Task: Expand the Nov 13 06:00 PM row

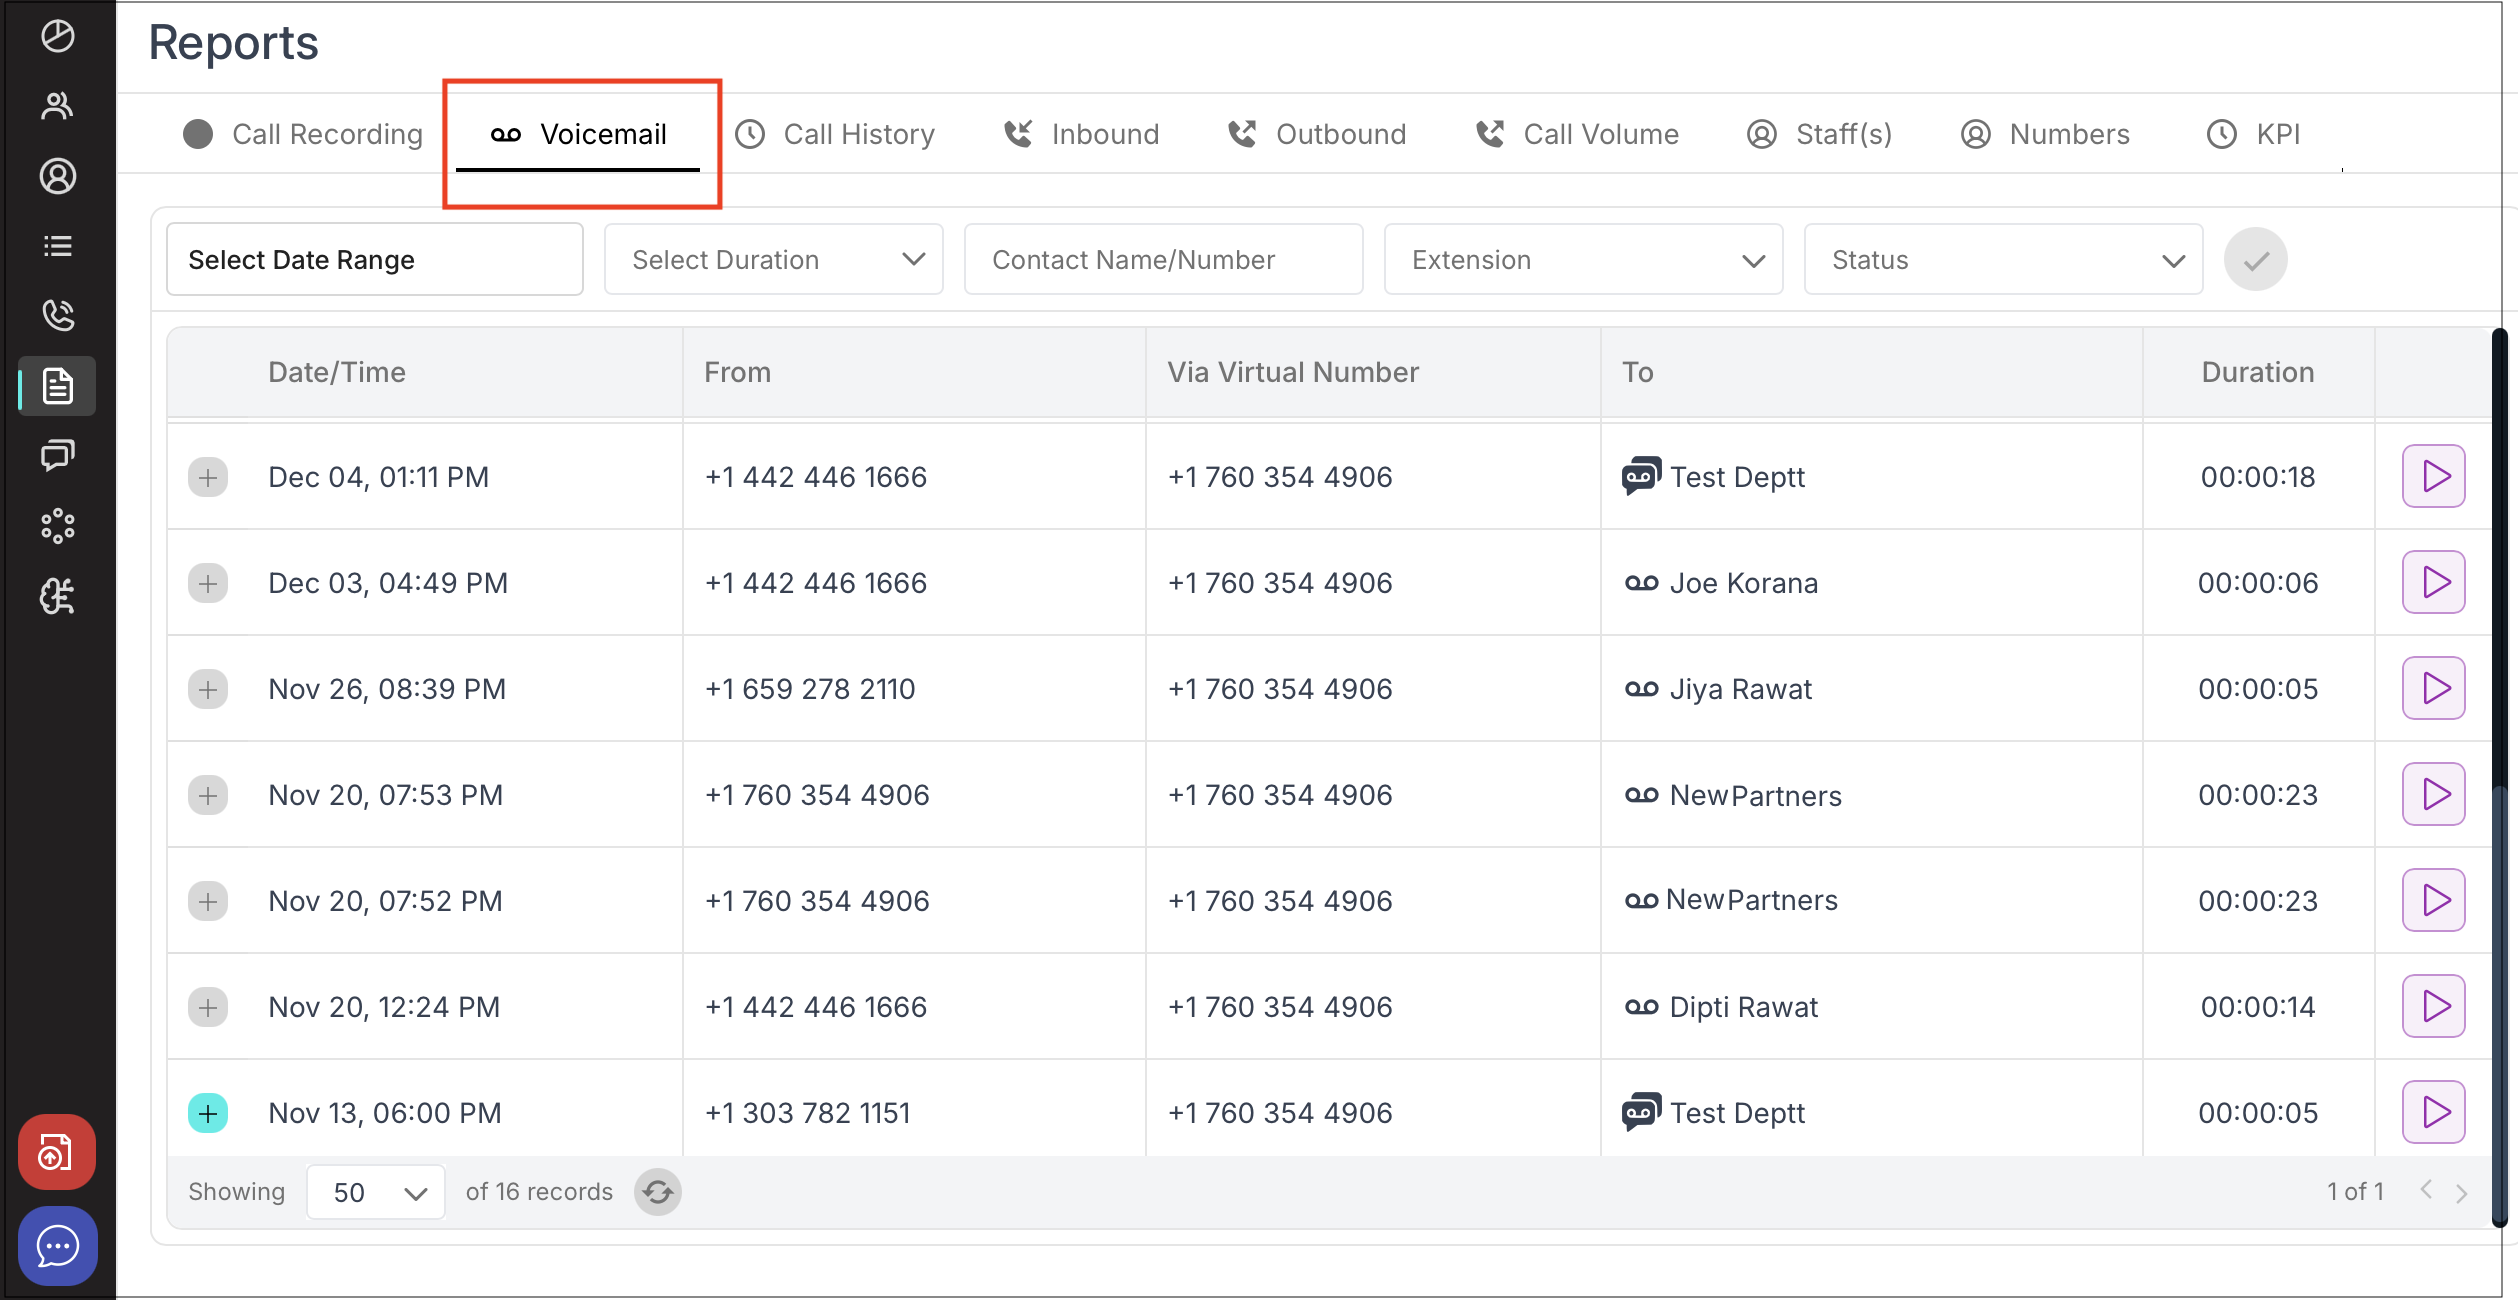Action: pyautogui.click(x=208, y=1113)
